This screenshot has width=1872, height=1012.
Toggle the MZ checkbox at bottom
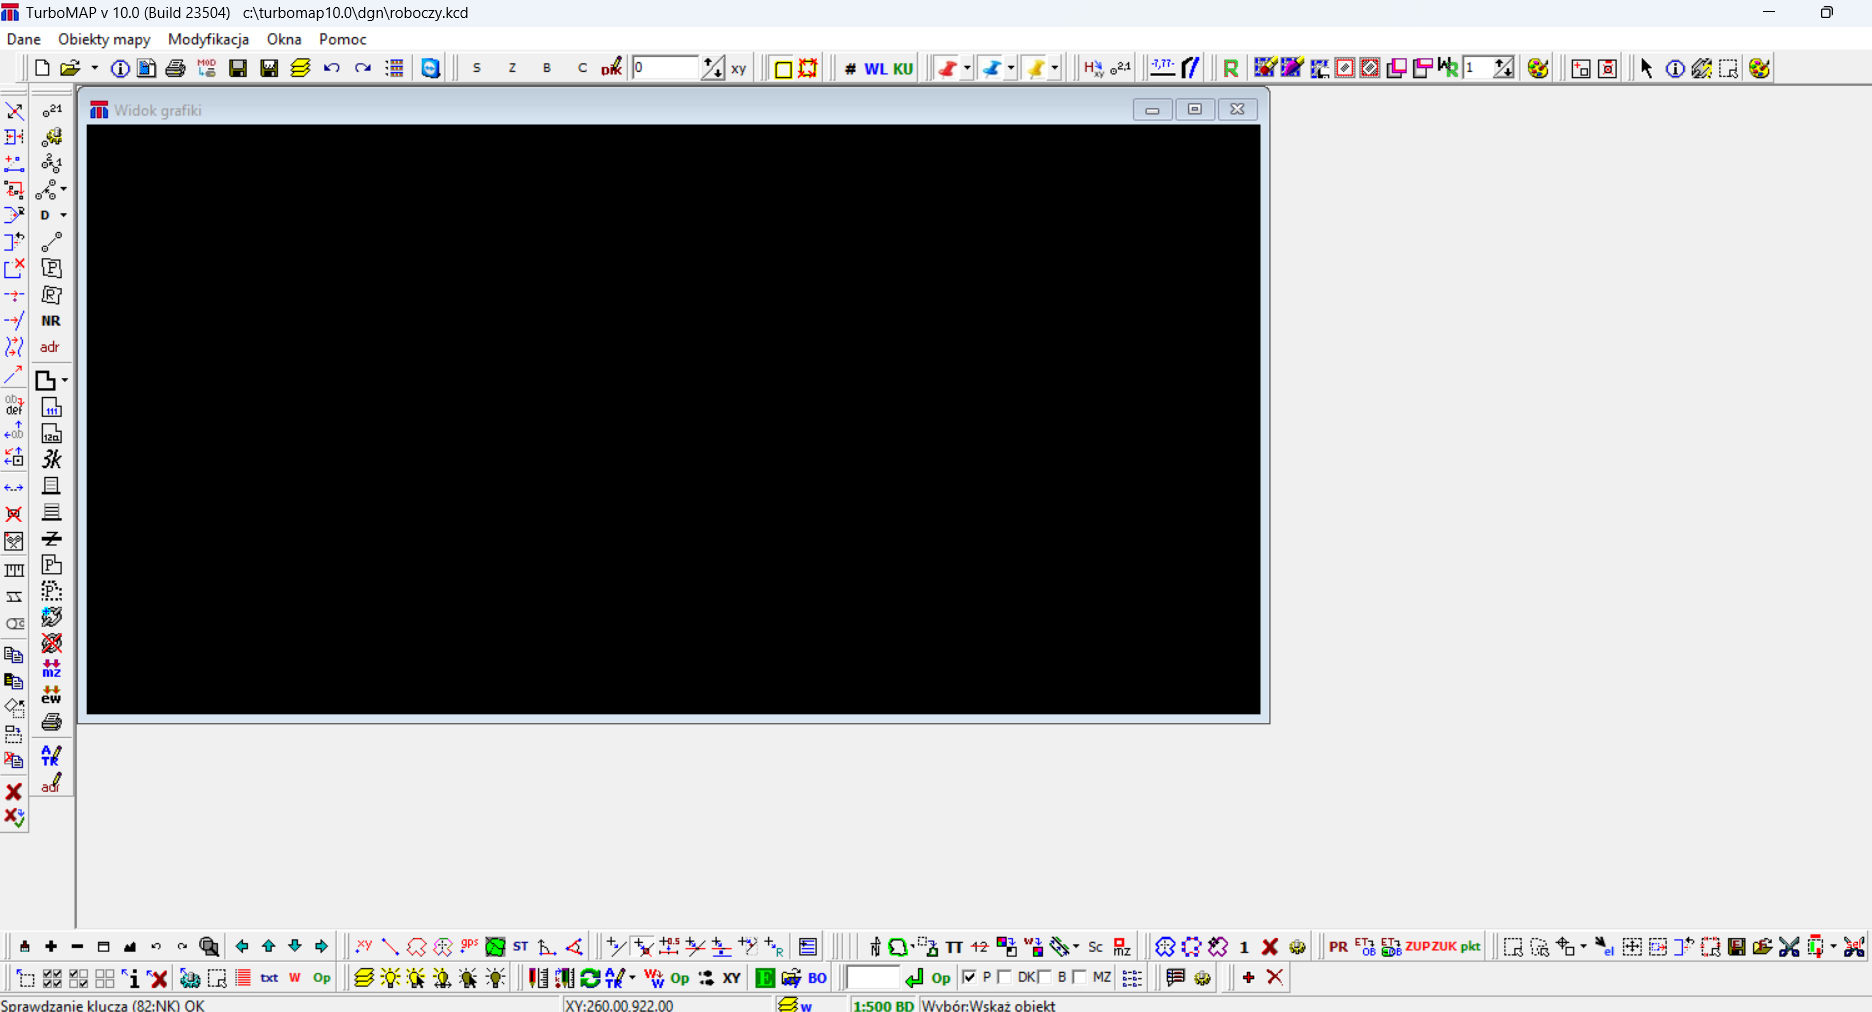[x=1080, y=978]
